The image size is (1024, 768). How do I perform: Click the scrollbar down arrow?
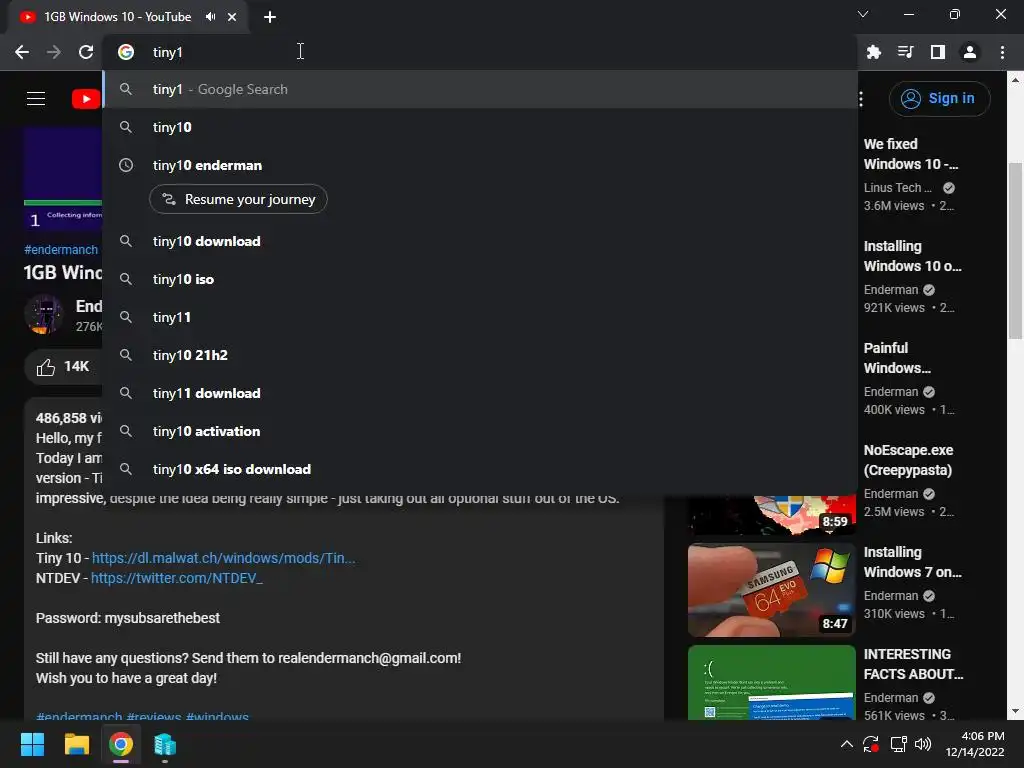(1015, 711)
